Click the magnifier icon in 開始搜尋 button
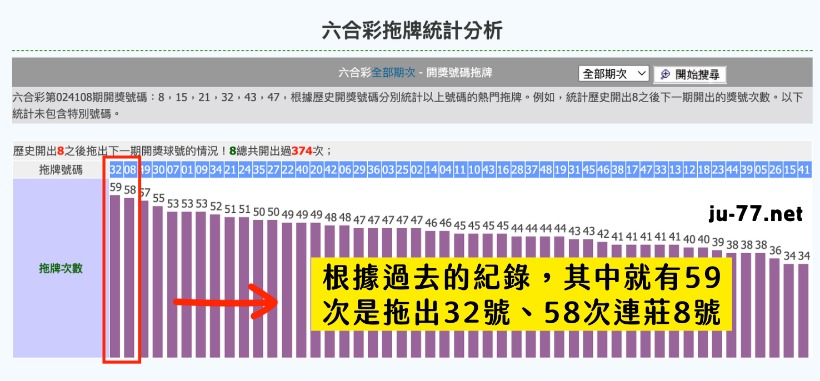Viewport: 820px width, 381px height. click(x=665, y=74)
